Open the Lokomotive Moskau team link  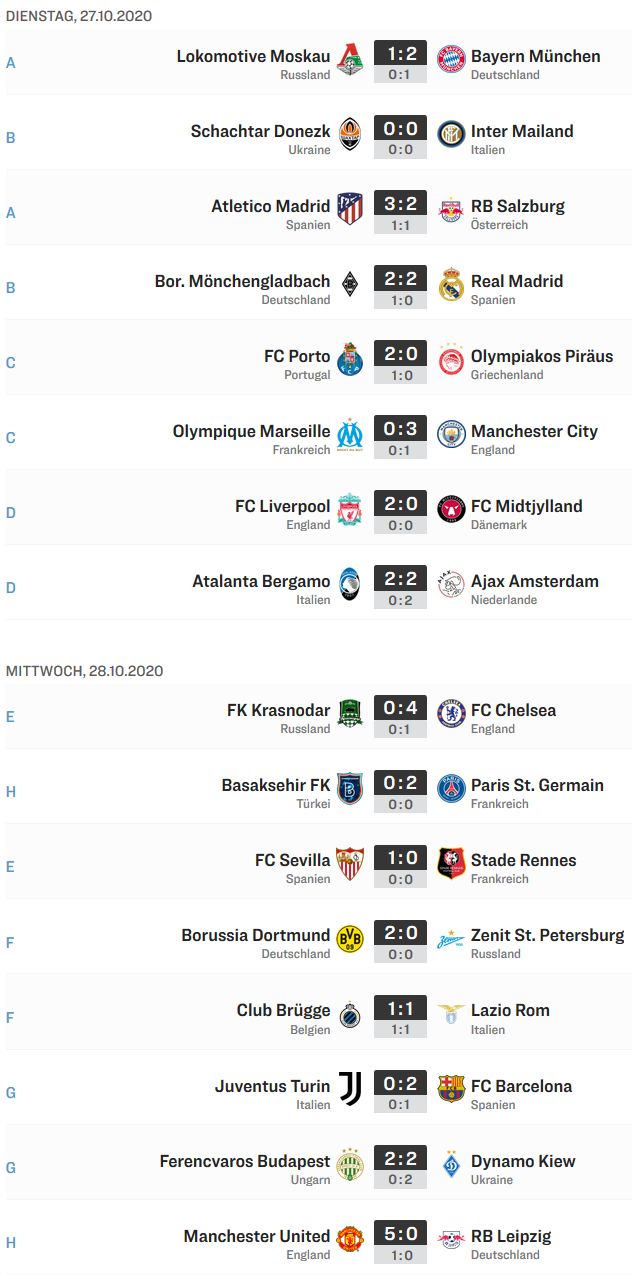(253, 56)
